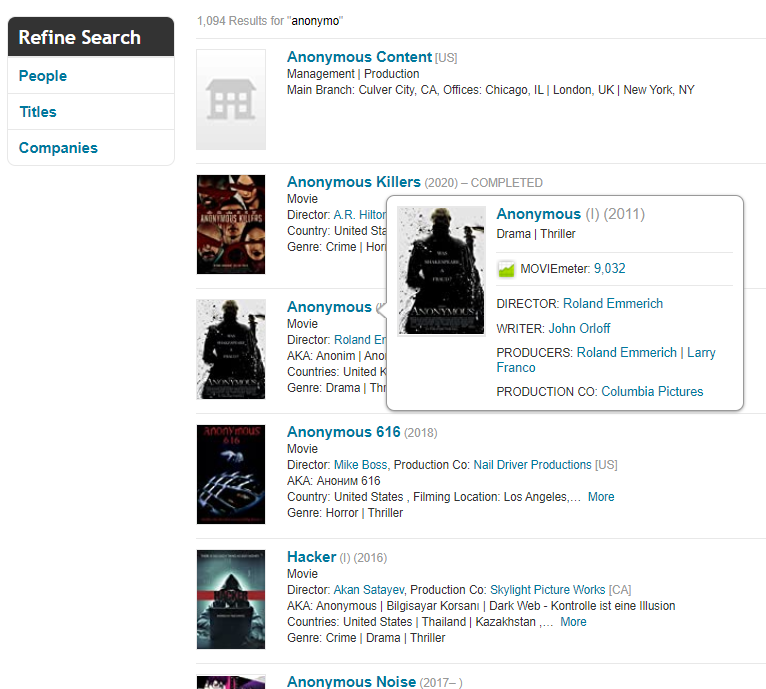Click 'Main Branch: Culver City, CA' text
The image size is (766, 689).
362,90
